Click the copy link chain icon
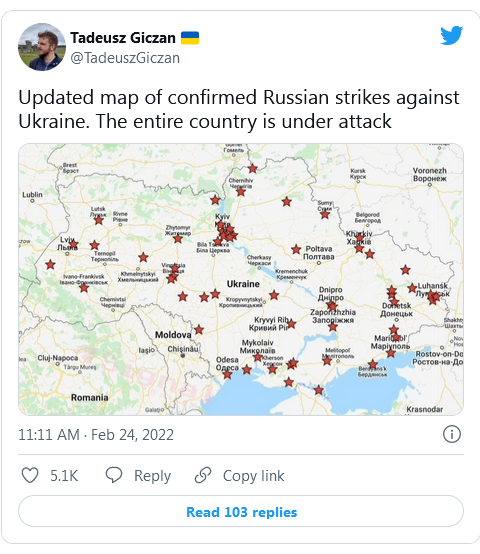 pyautogui.click(x=203, y=475)
